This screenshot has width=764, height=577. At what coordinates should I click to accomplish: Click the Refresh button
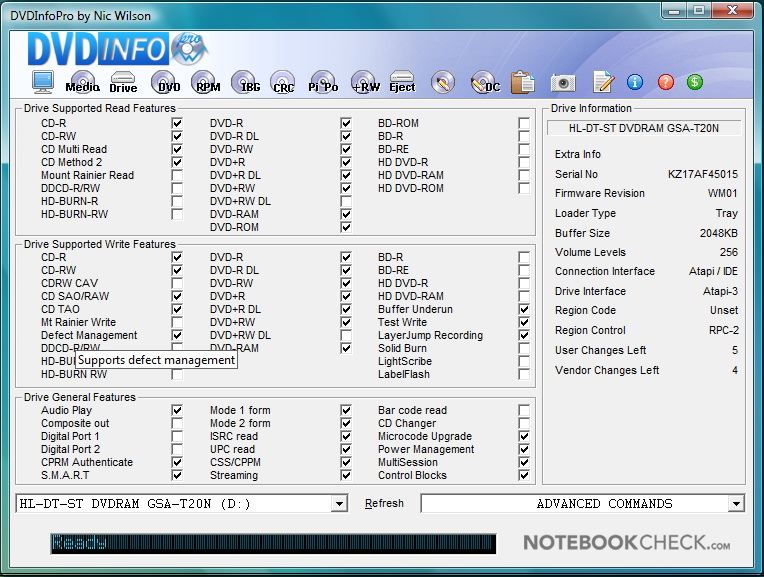(x=384, y=503)
